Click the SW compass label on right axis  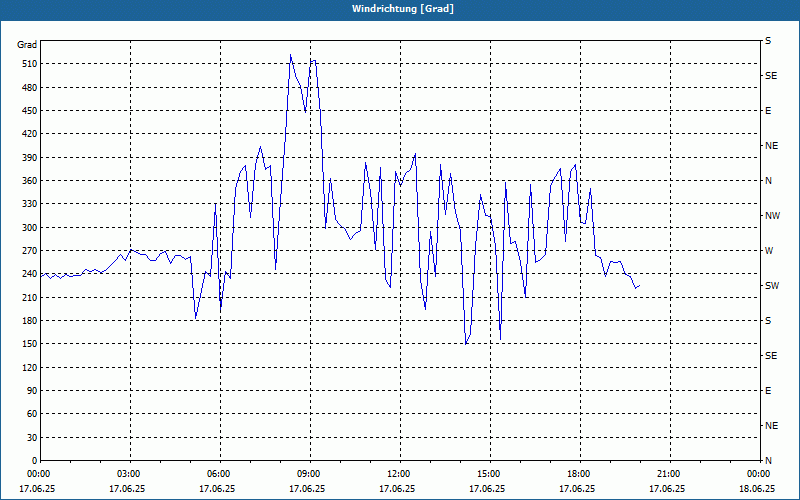tap(772, 286)
